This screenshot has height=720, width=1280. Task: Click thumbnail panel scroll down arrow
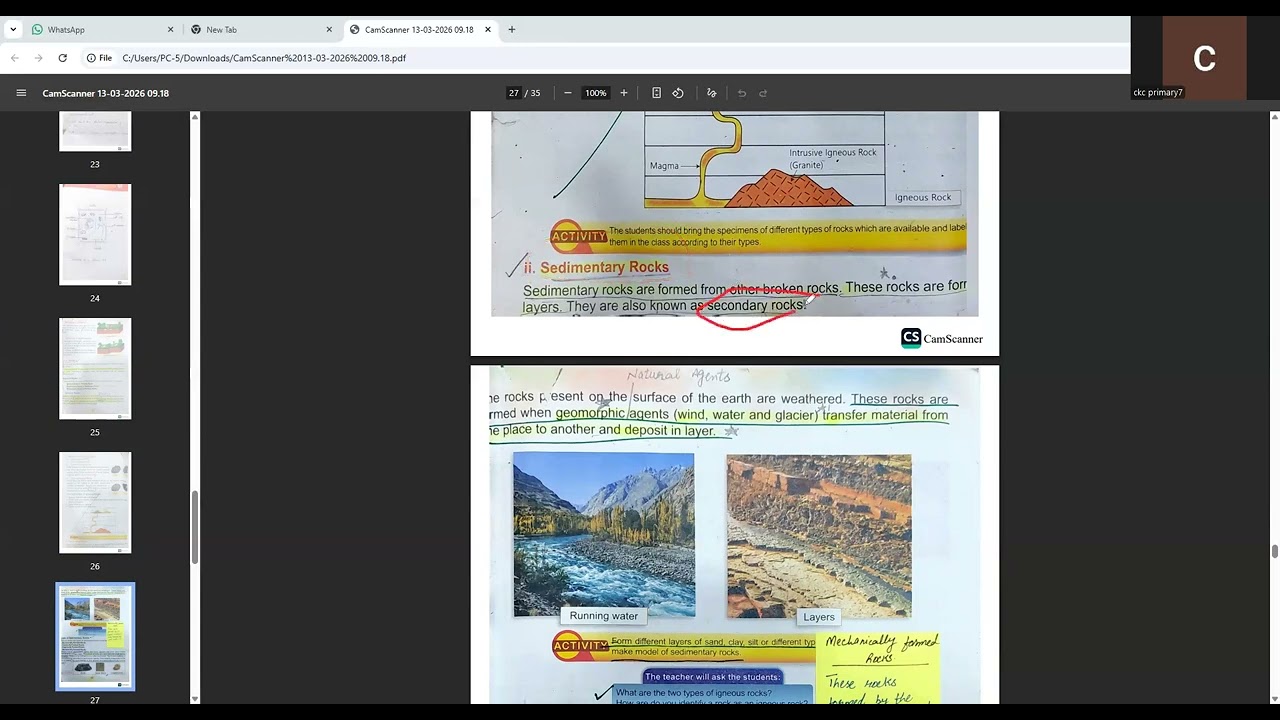tap(195, 698)
